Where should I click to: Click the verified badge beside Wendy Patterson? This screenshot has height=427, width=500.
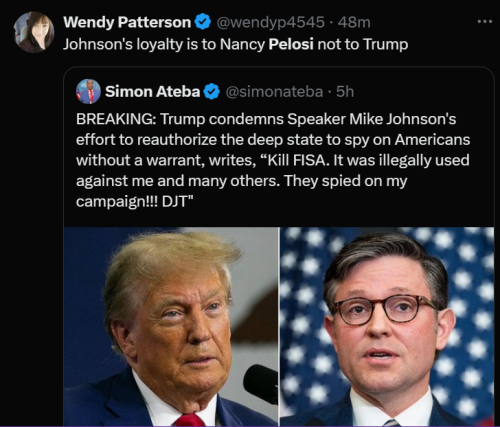[202, 22]
